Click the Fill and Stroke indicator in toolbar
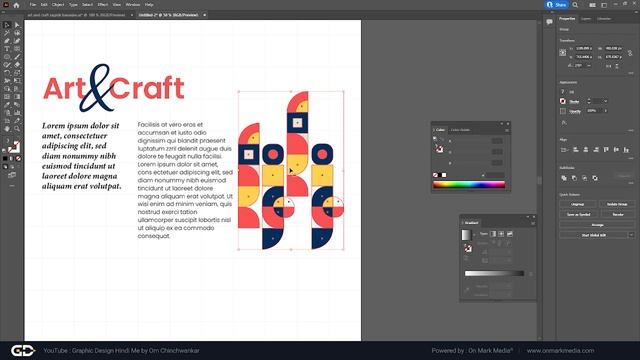The image size is (640, 360). tap(13, 147)
